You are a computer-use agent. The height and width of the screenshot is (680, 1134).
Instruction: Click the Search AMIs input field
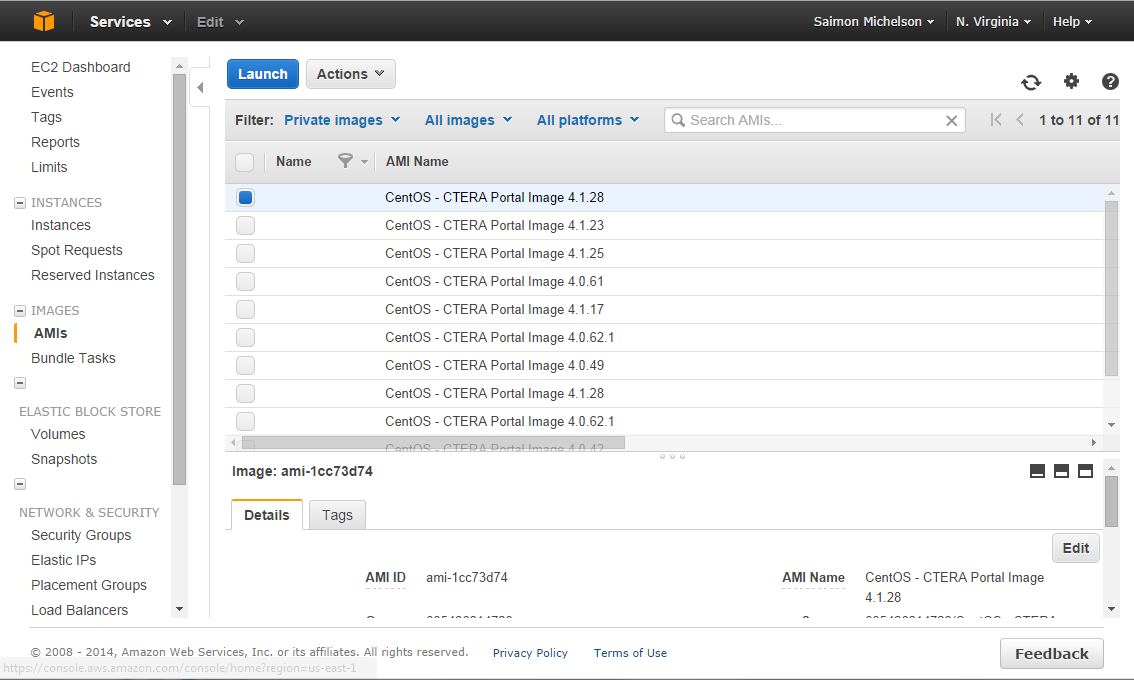[x=814, y=120]
